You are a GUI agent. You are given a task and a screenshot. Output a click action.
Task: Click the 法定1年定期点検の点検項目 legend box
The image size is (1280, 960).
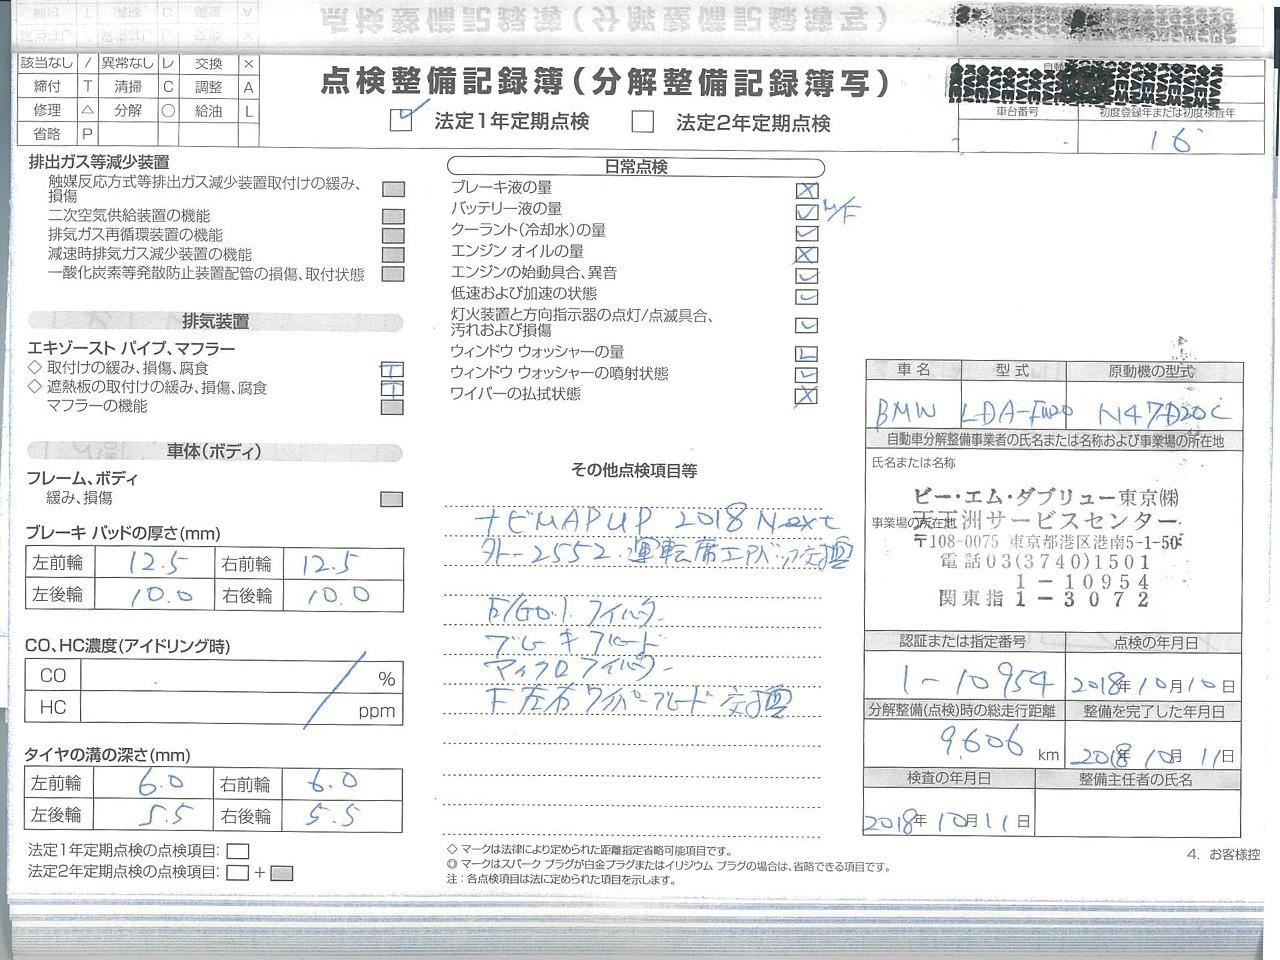pyautogui.click(x=238, y=852)
